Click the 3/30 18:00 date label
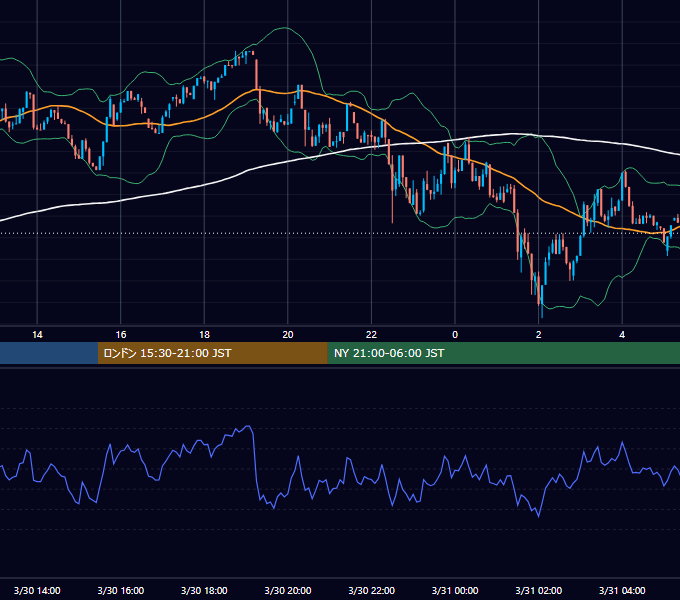The height and width of the screenshot is (600, 680). point(204,590)
